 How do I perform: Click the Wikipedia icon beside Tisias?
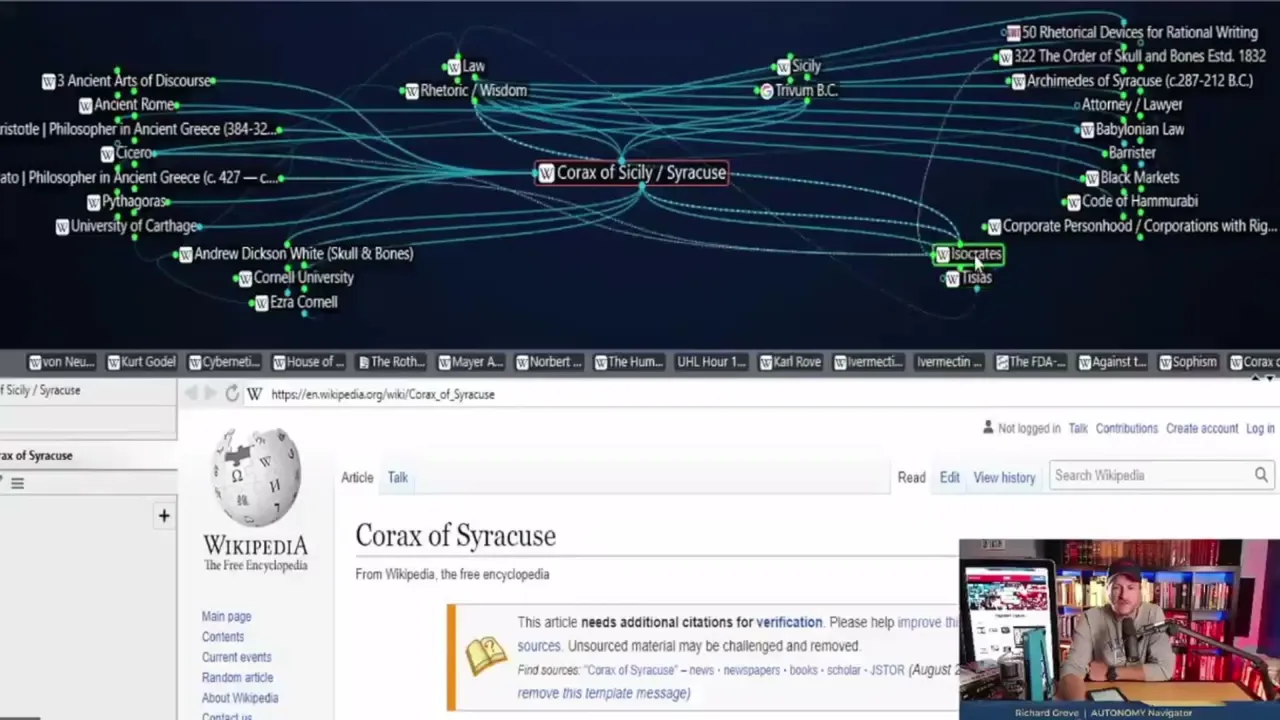[952, 279]
